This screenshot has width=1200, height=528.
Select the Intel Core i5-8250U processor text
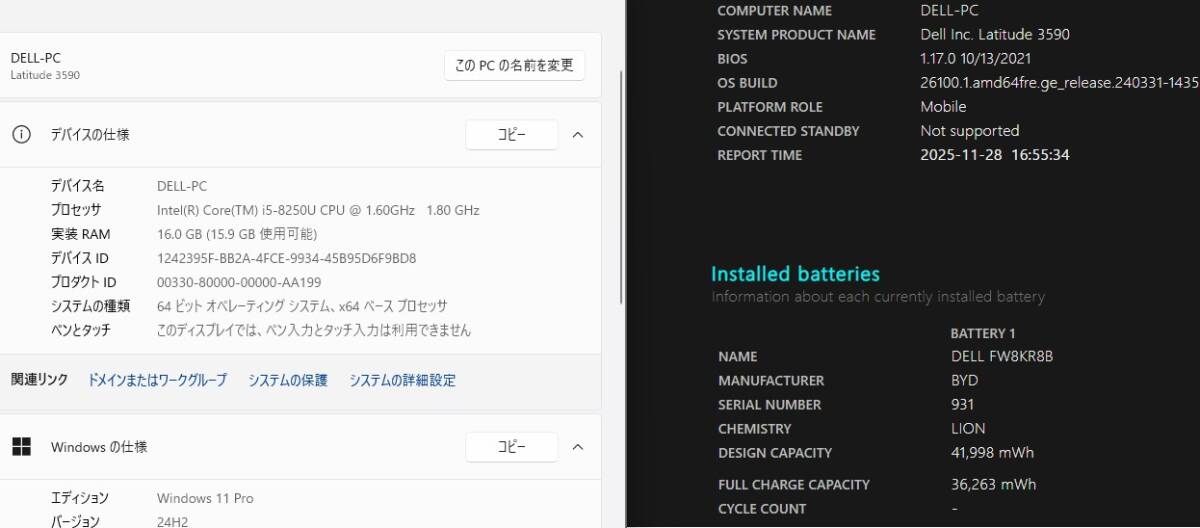click(318, 210)
